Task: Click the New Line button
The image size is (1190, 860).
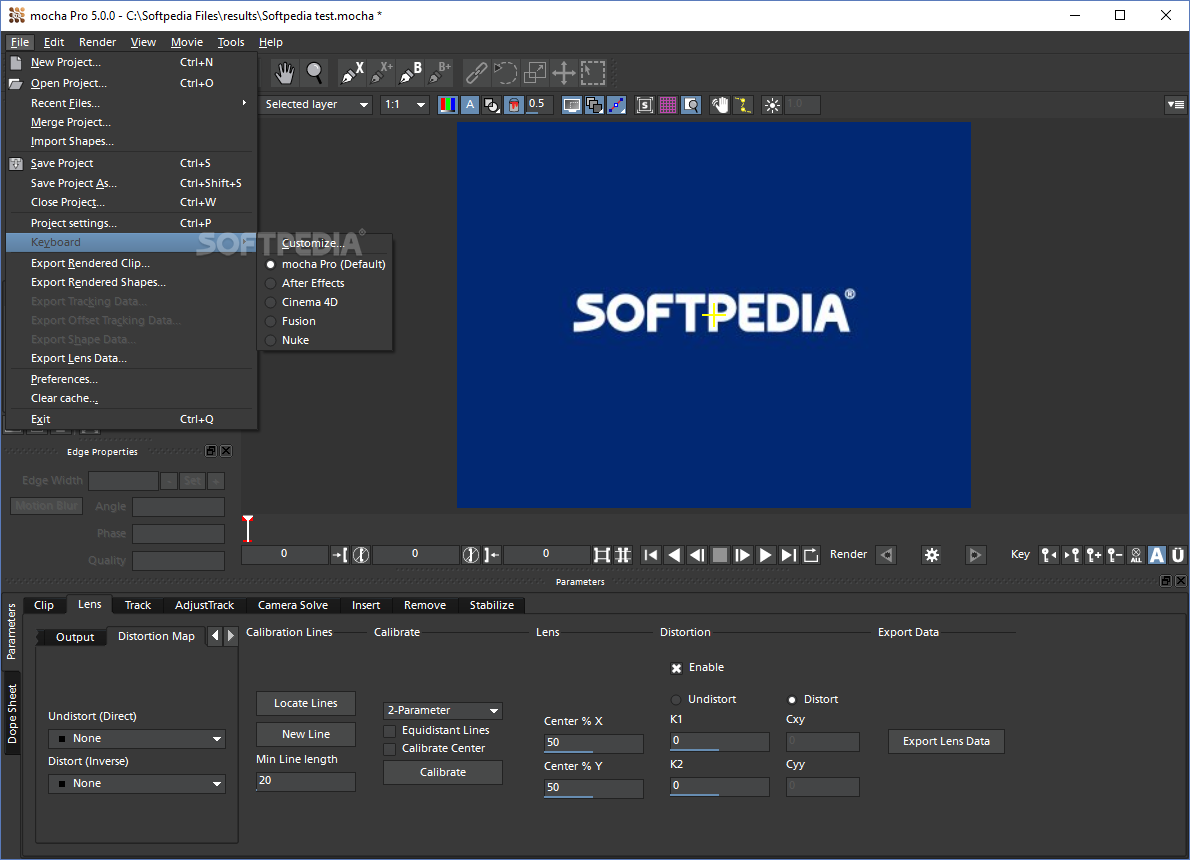Action: [x=306, y=734]
